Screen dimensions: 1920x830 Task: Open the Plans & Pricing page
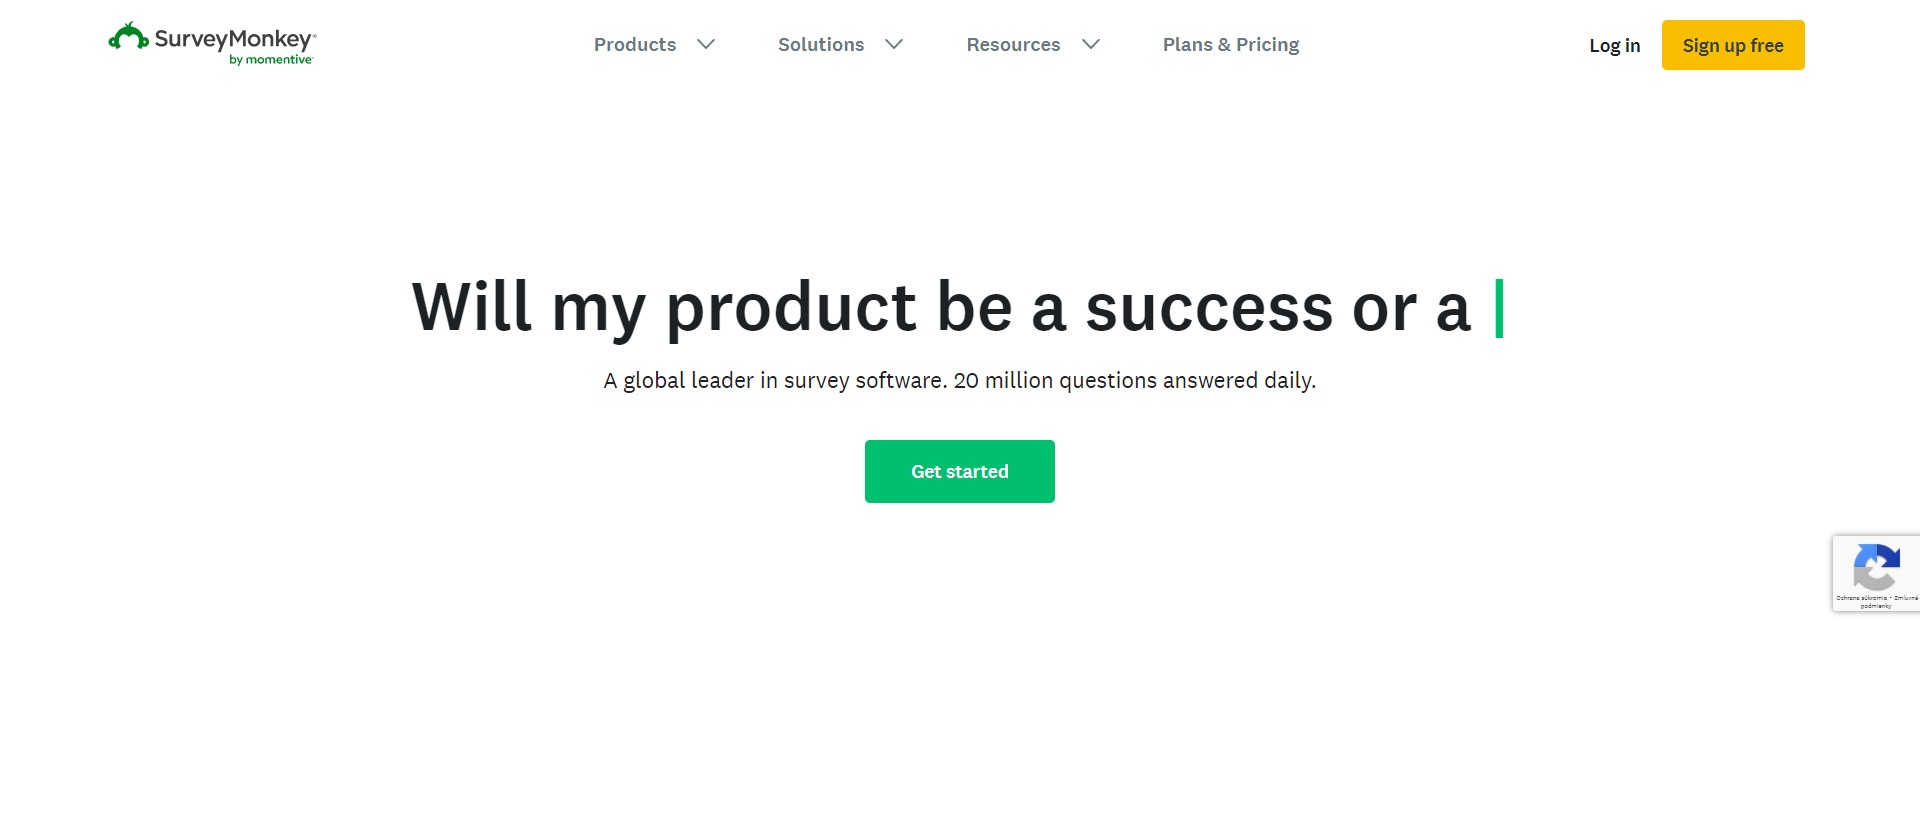[x=1230, y=45]
